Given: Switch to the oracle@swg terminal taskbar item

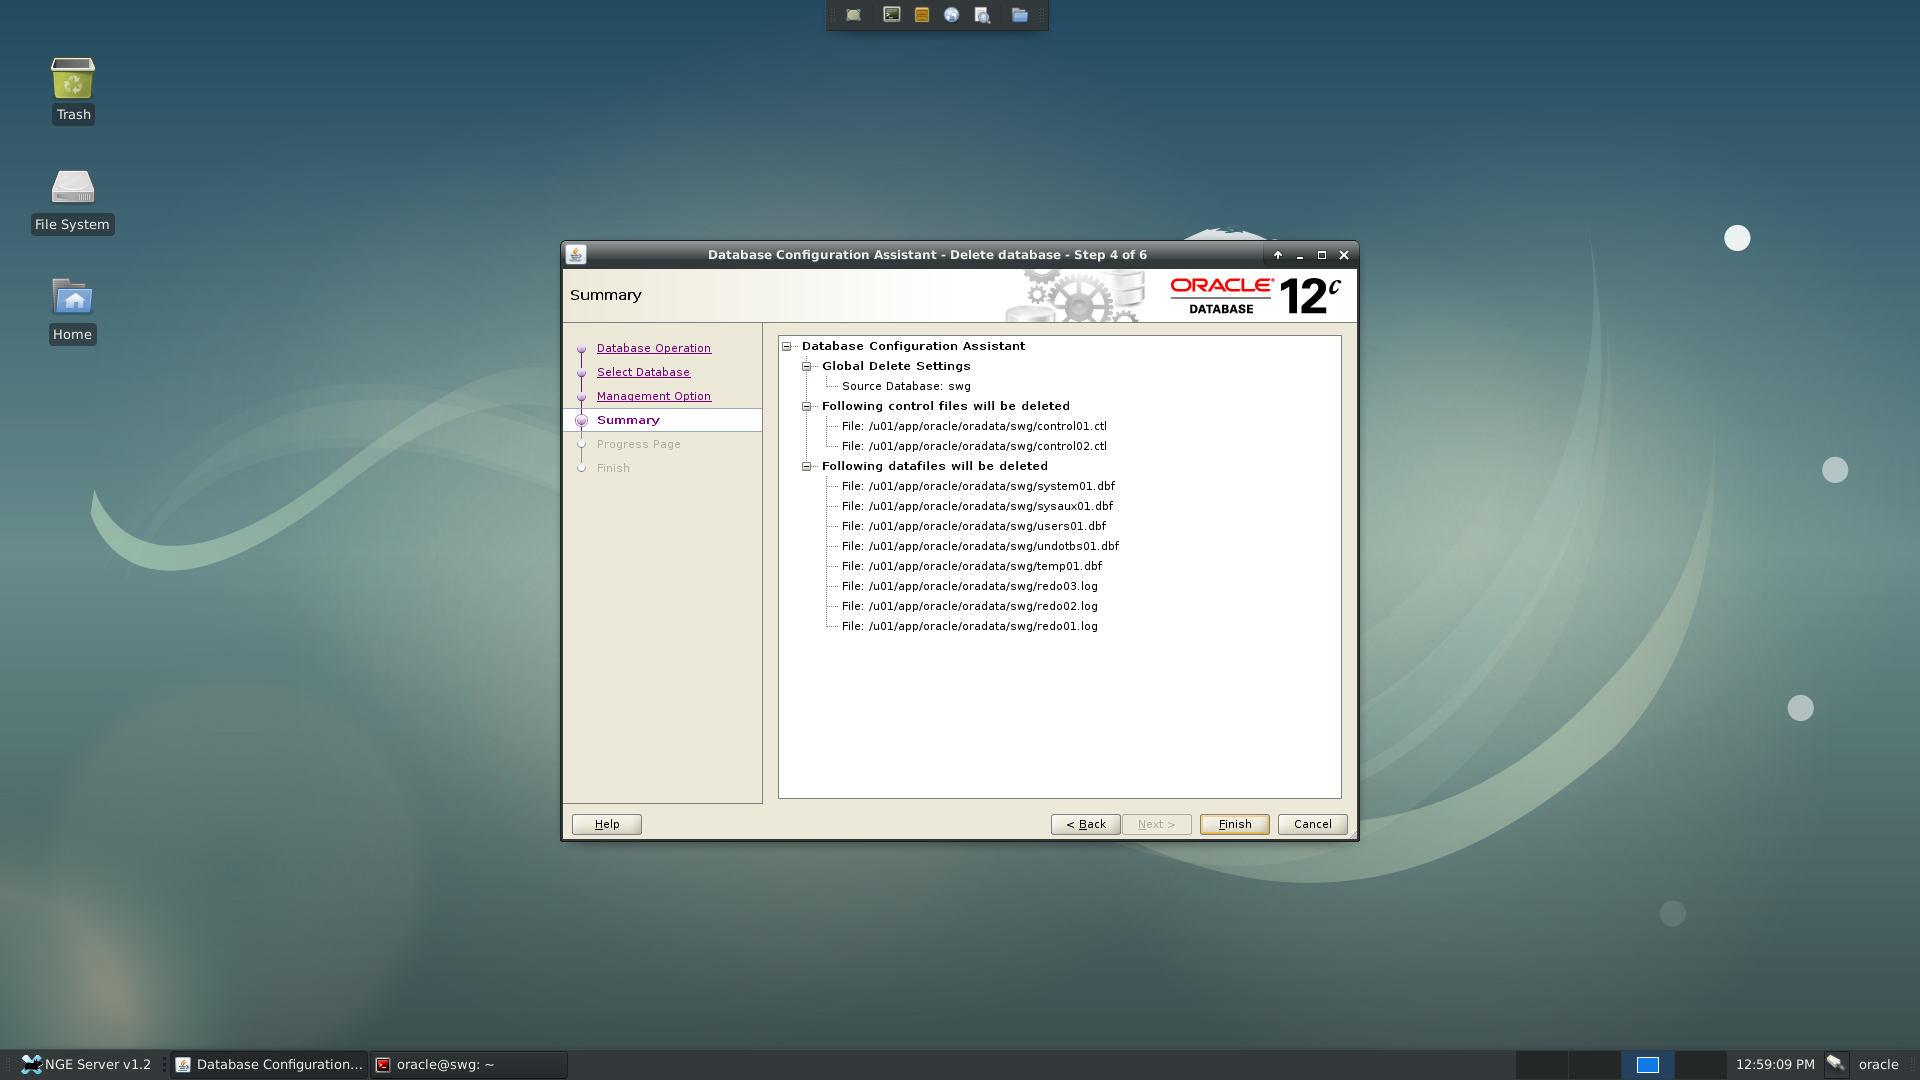Looking at the screenshot, I should pyautogui.click(x=469, y=1064).
